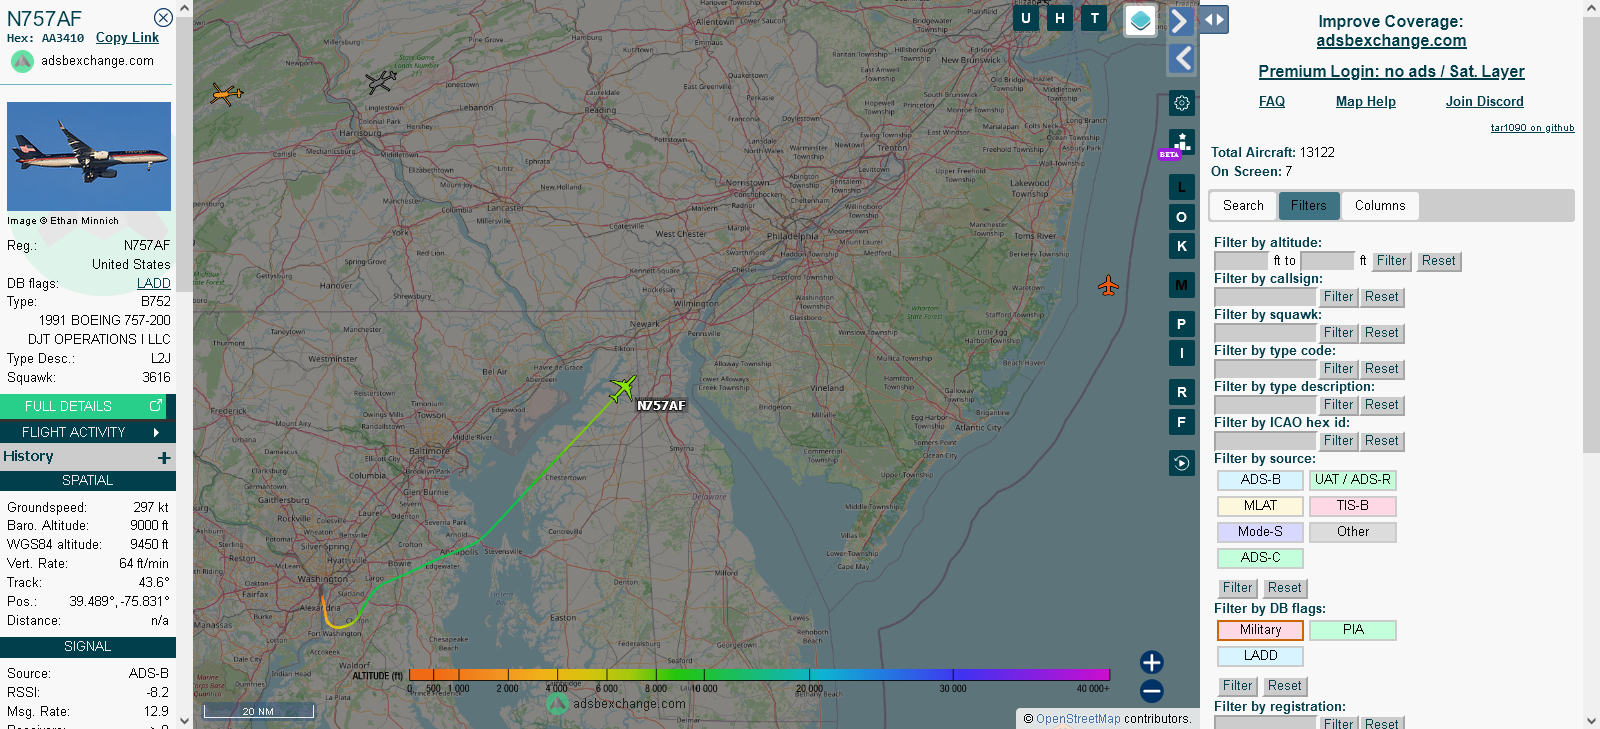Toggle the Military DB flag filter
Image resolution: width=1600 pixels, height=729 pixels.
click(x=1260, y=630)
